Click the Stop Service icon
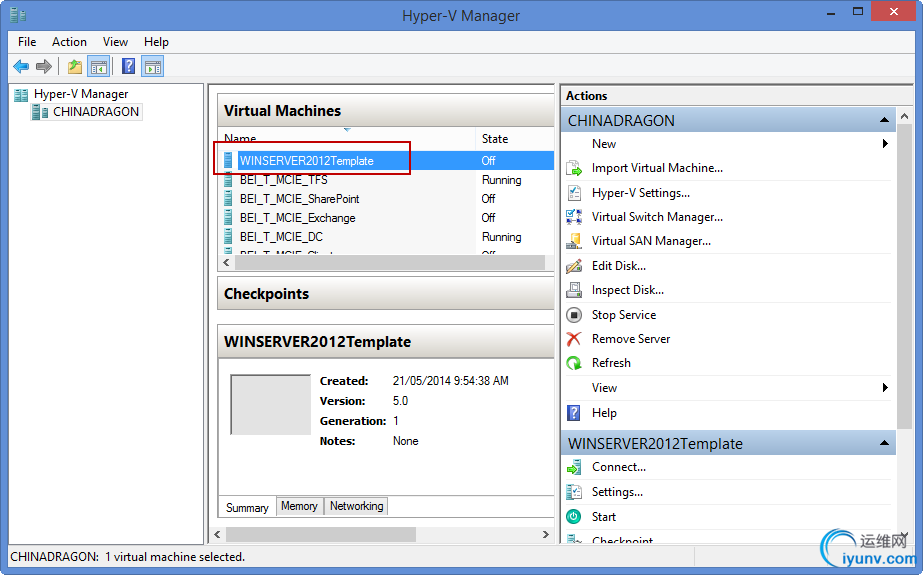923x575 pixels. click(574, 315)
